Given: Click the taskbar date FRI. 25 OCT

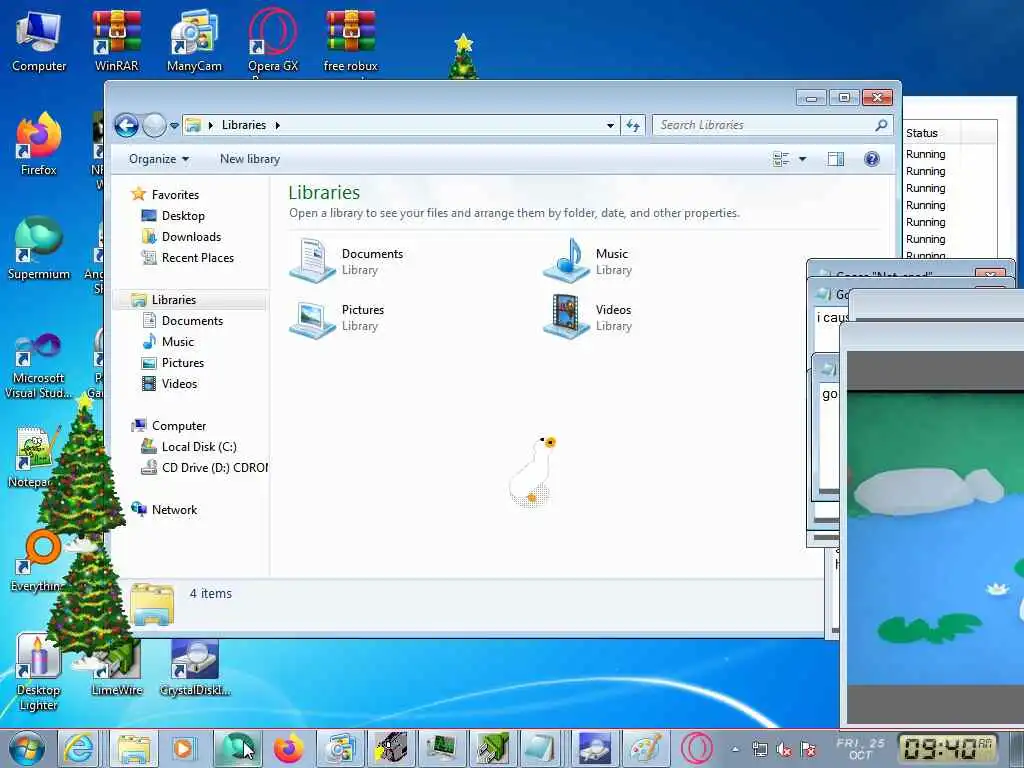Looking at the screenshot, I should pyautogui.click(x=859, y=748).
